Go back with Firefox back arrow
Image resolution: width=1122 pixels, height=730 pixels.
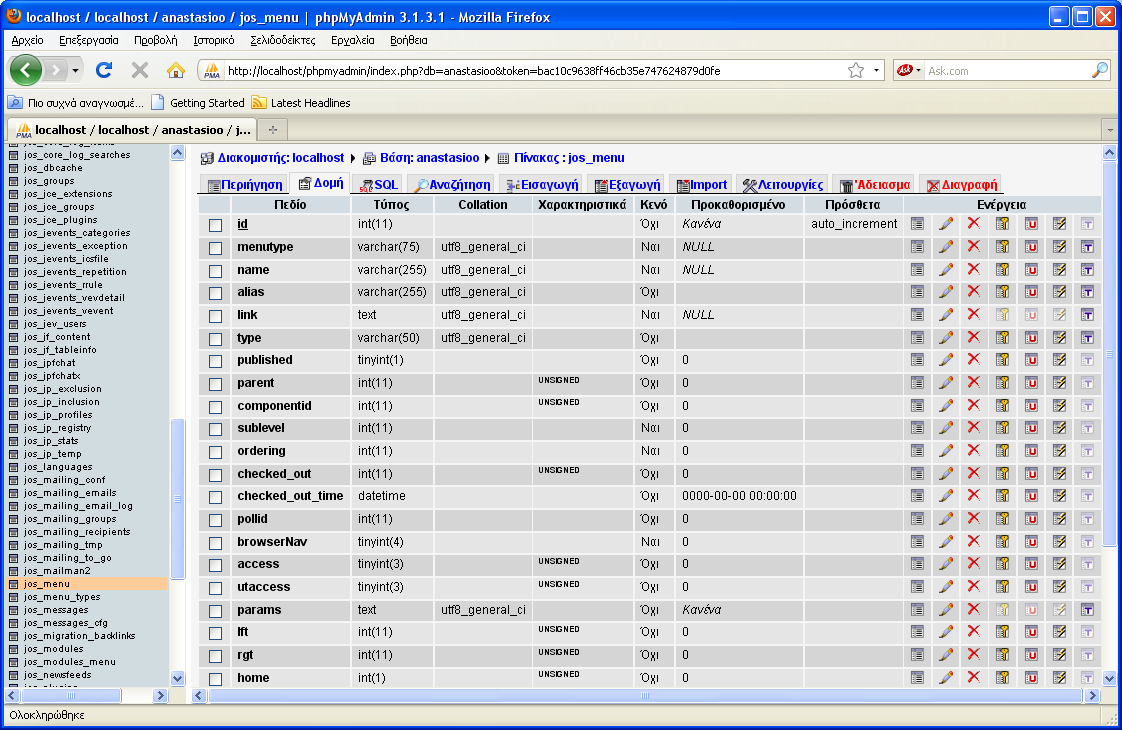(26, 70)
